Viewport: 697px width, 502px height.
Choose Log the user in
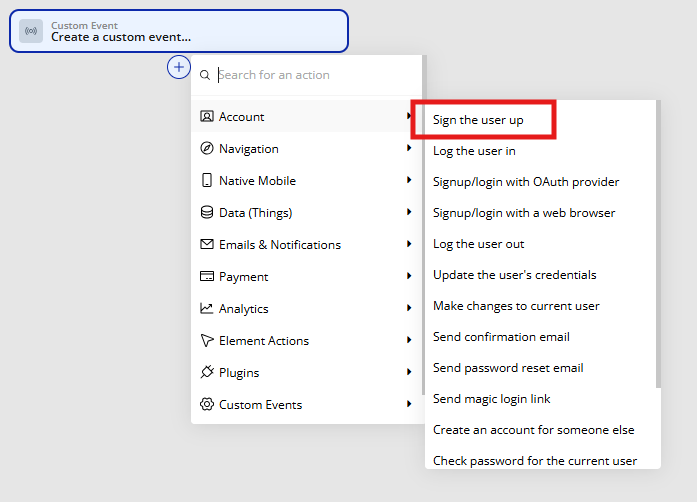(x=474, y=151)
